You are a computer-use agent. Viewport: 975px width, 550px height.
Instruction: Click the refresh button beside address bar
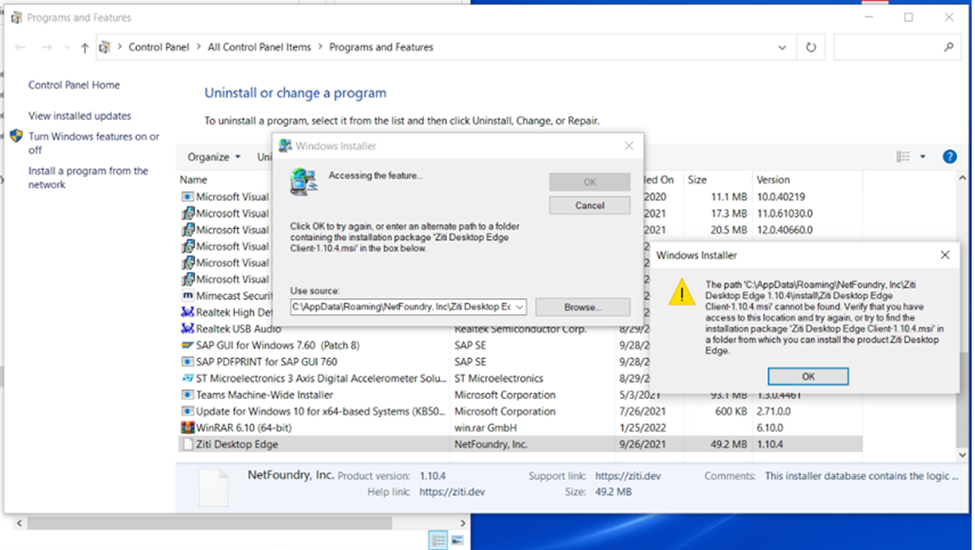(811, 47)
